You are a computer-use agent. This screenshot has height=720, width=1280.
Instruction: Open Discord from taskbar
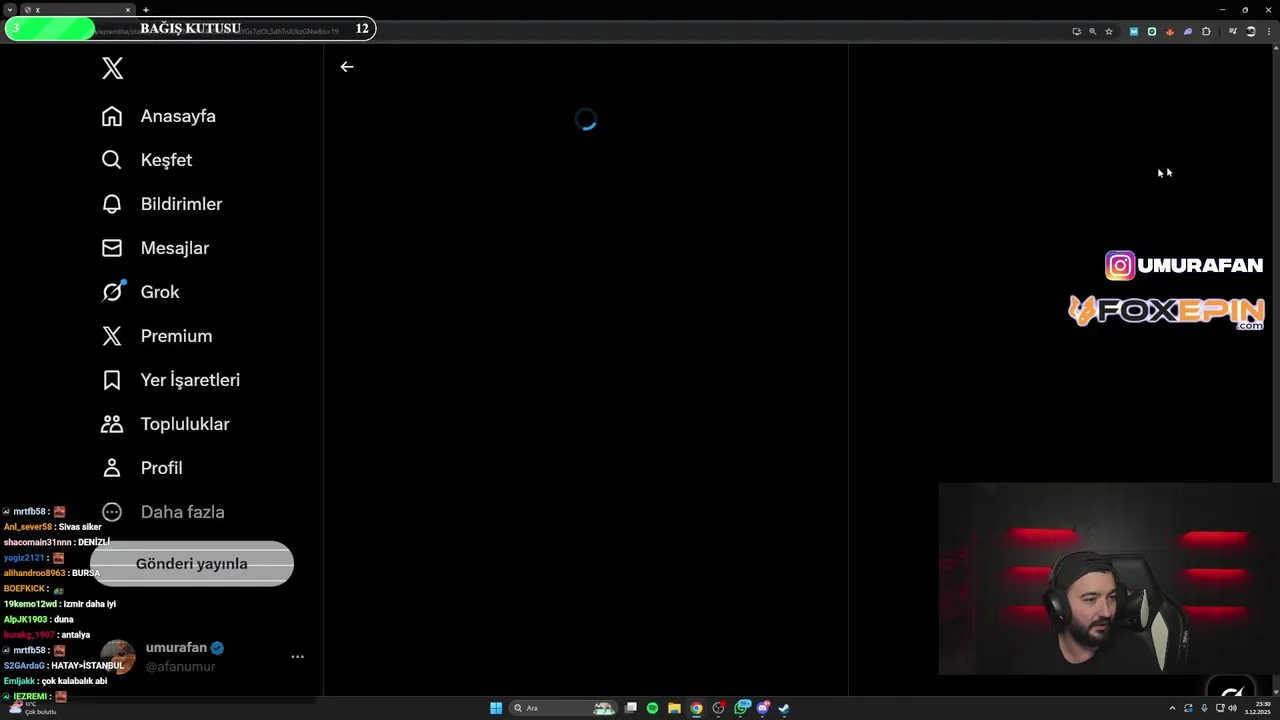pyautogui.click(x=763, y=708)
